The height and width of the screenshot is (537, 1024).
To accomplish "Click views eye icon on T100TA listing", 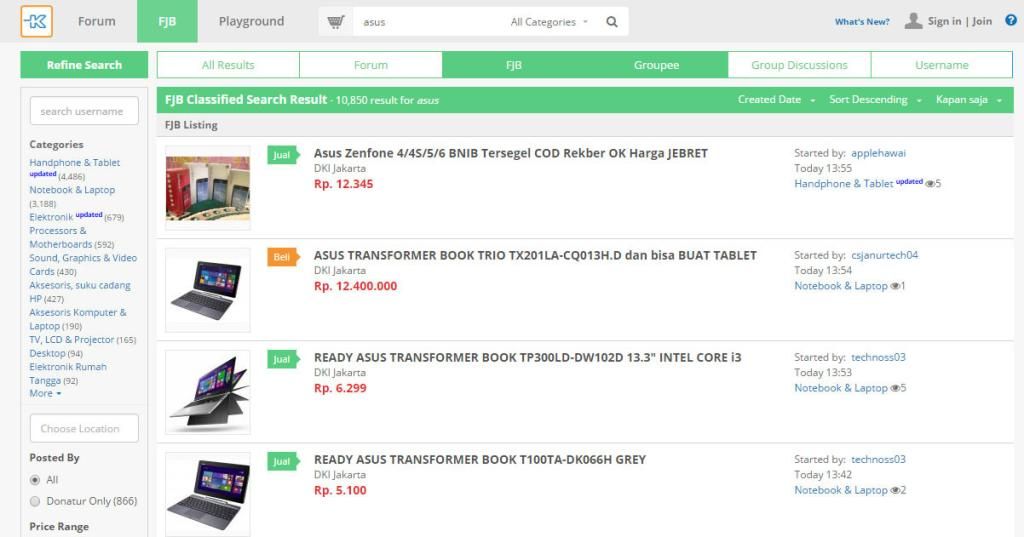I will point(895,490).
